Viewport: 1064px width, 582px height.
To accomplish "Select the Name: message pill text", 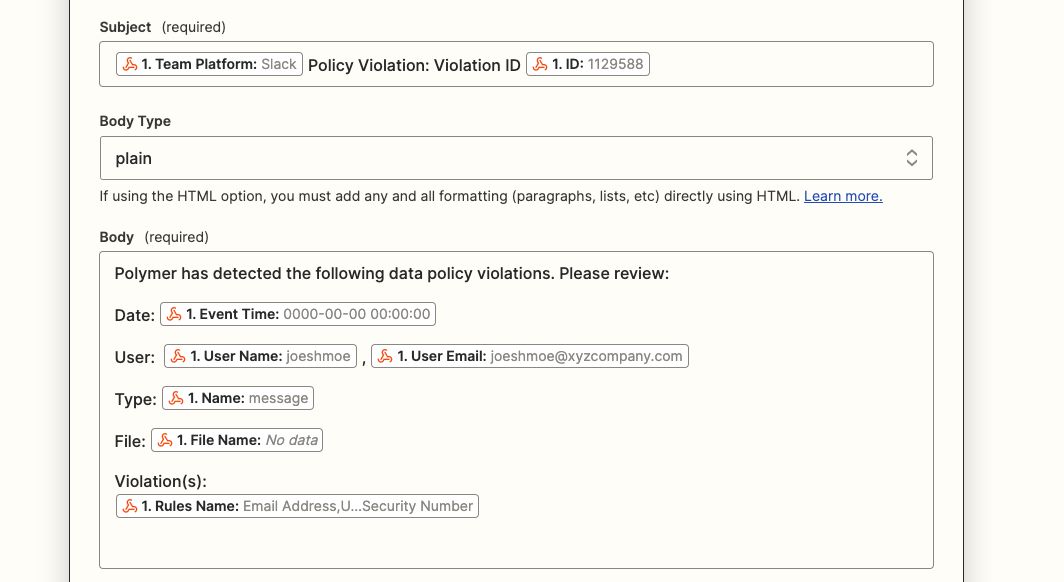I will [x=248, y=398].
